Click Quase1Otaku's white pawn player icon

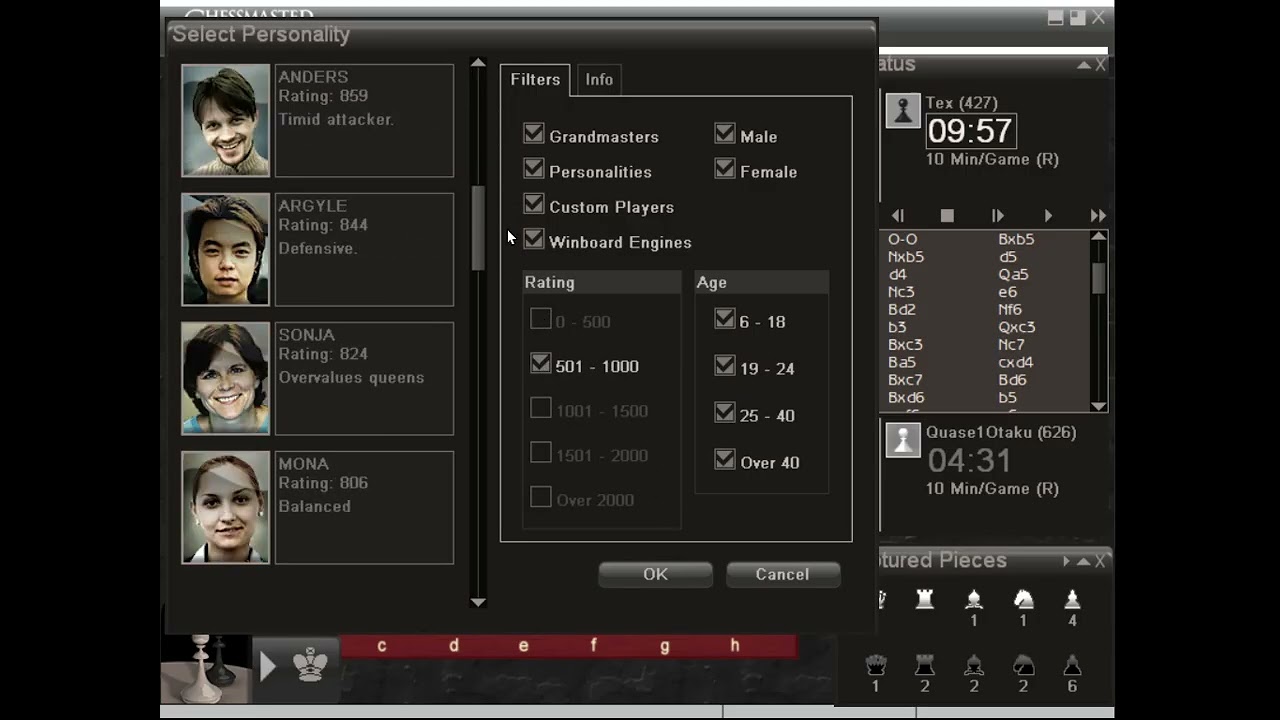[x=903, y=440]
